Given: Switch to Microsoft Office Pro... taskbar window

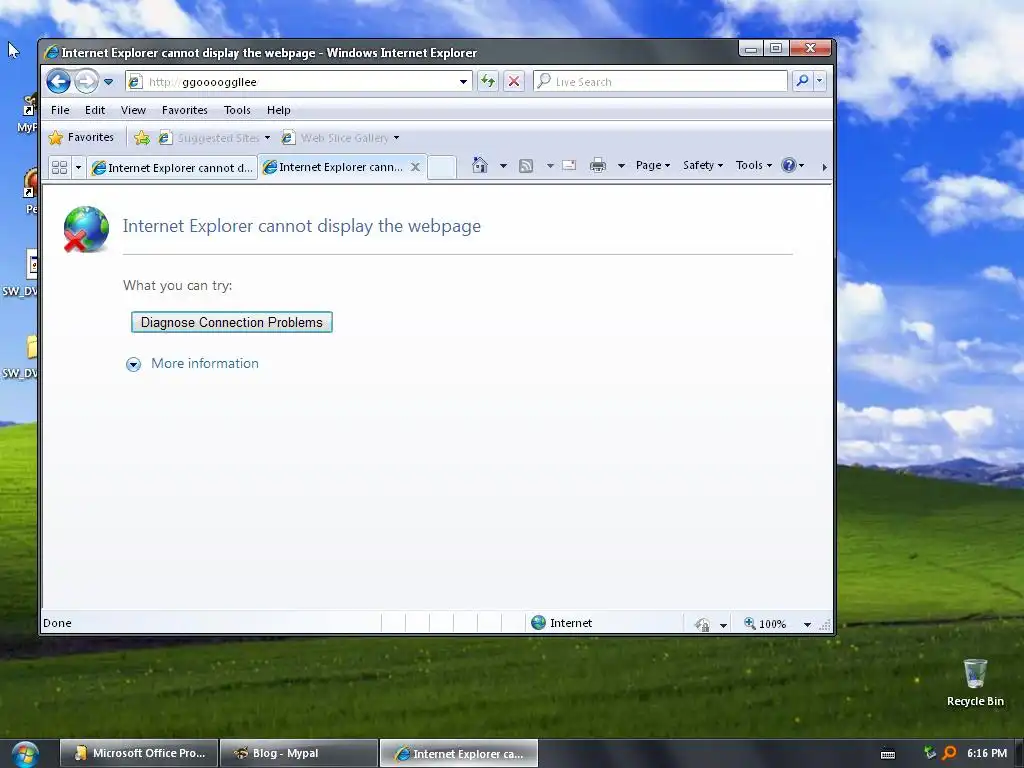Looking at the screenshot, I should click(x=139, y=753).
